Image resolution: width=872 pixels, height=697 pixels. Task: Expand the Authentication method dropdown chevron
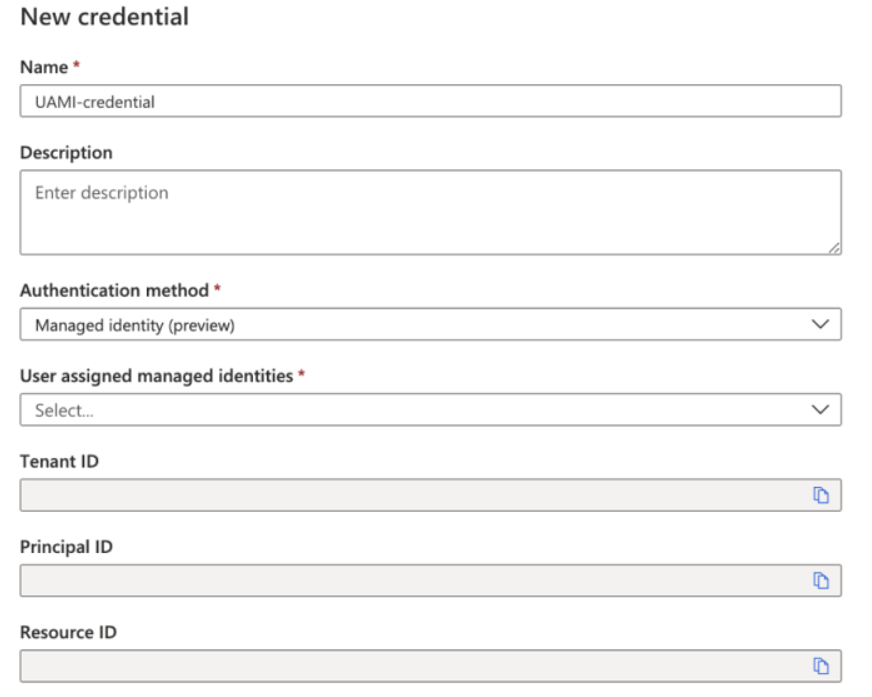point(820,325)
